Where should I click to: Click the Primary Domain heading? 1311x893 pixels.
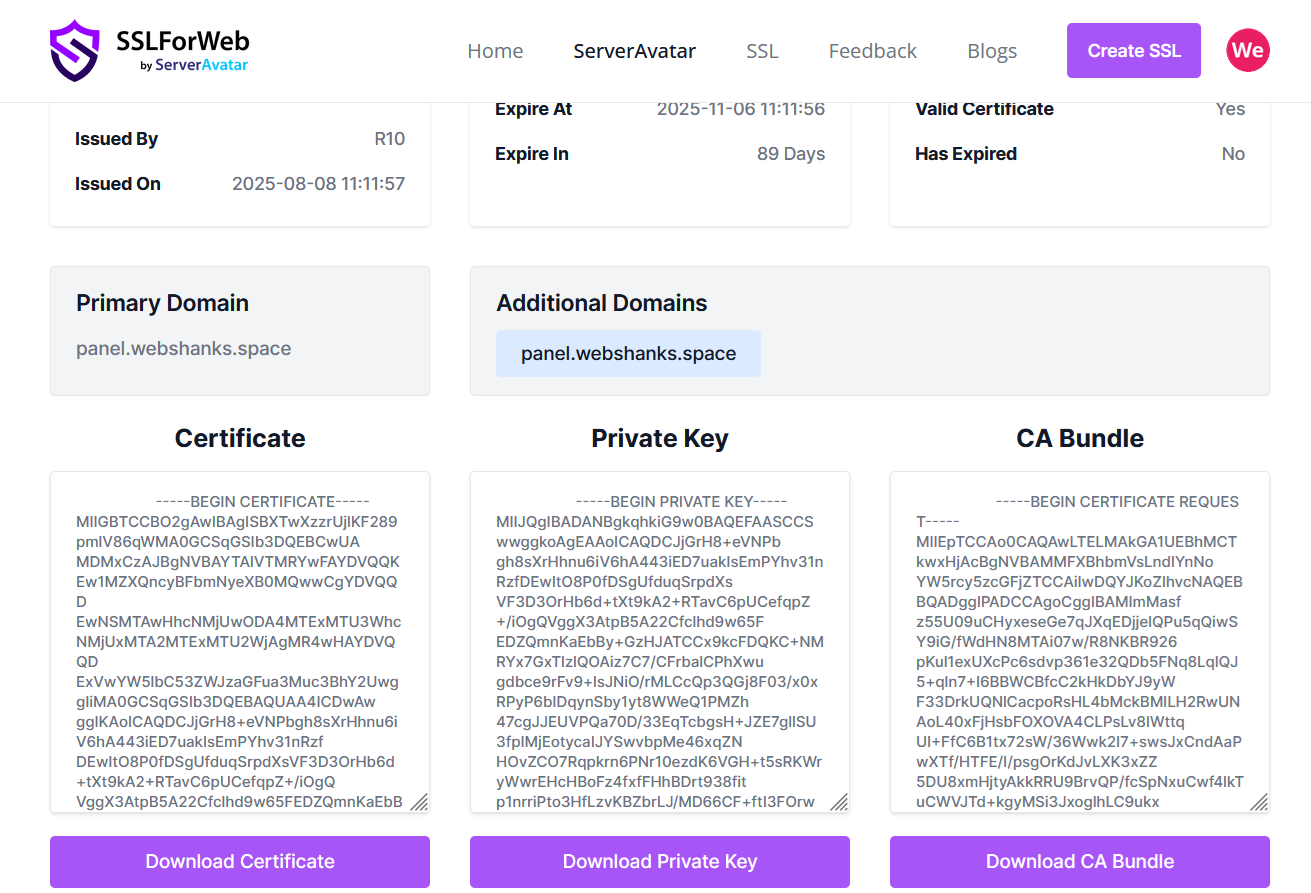(x=162, y=303)
